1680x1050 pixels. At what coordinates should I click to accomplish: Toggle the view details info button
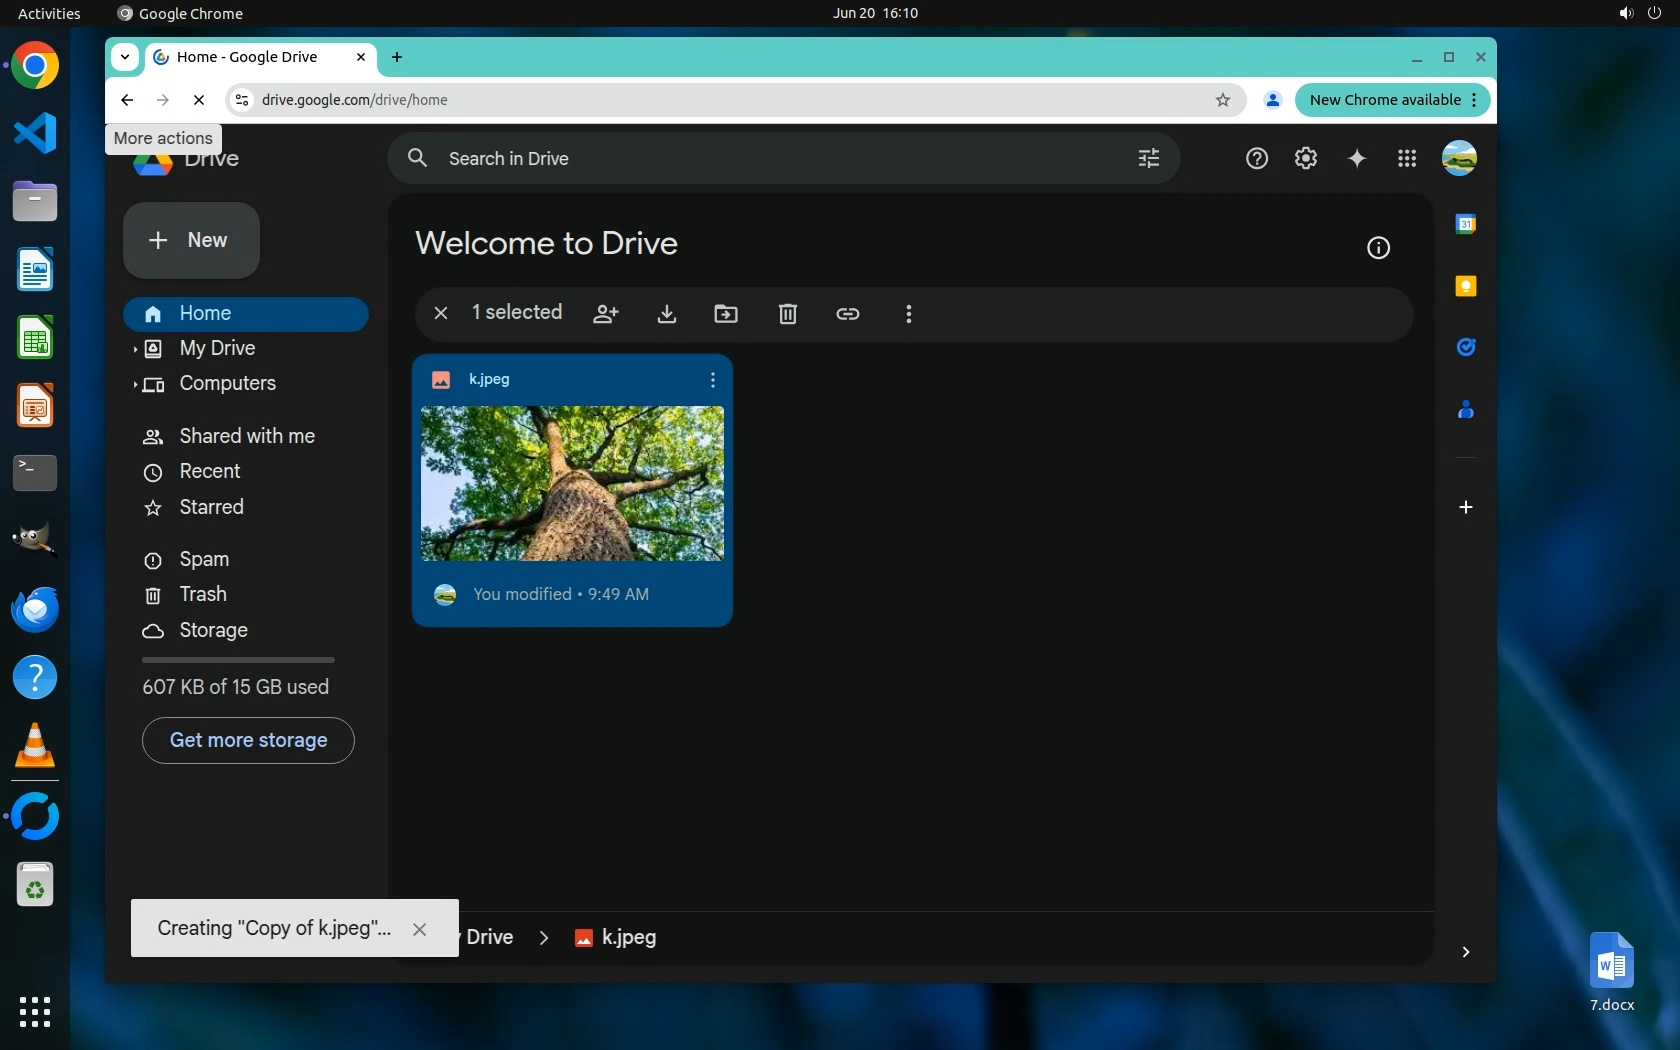tap(1378, 248)
